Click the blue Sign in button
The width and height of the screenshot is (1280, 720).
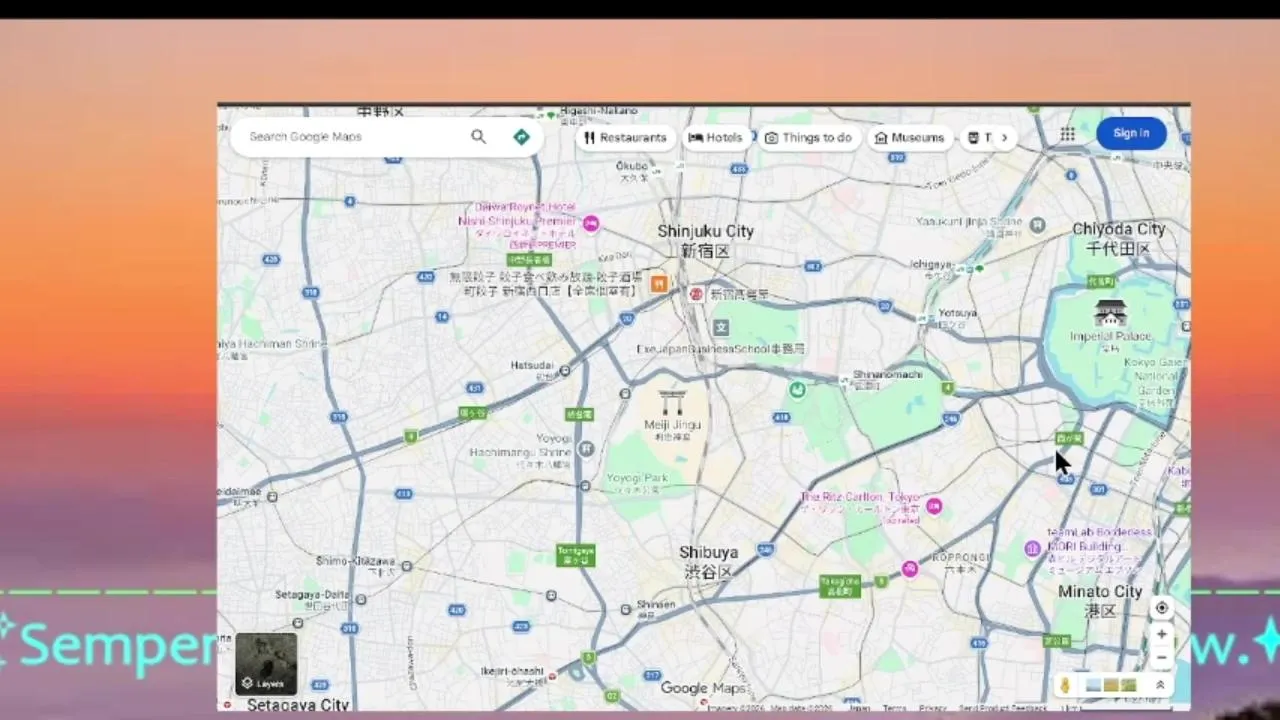pyautogui.click(x=1131, y=133)
